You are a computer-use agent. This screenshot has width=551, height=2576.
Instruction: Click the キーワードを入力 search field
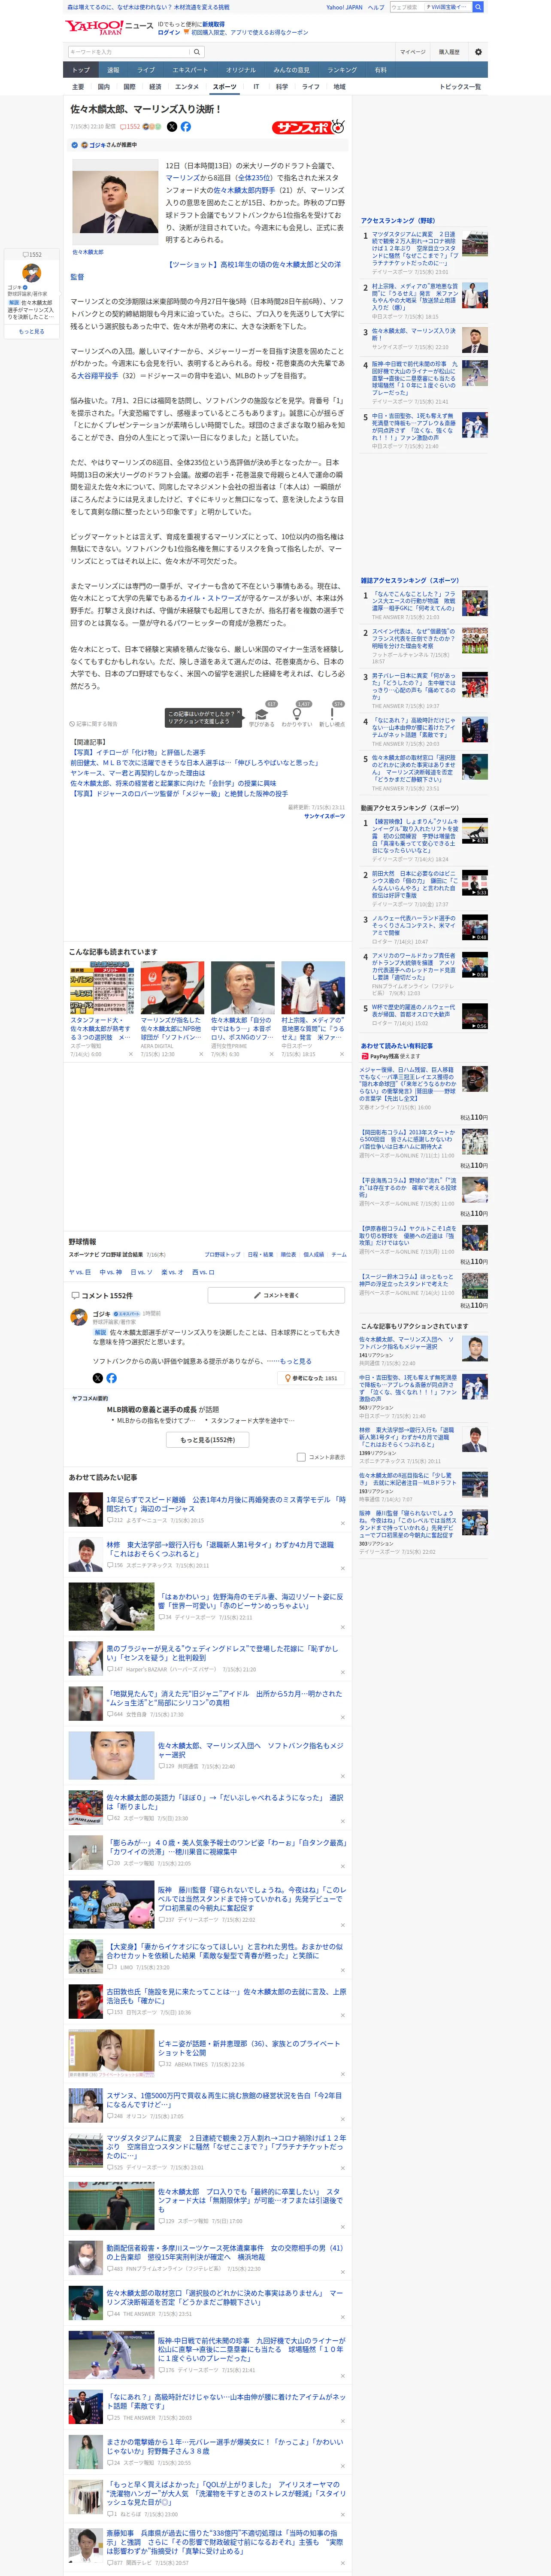[129, 52]
